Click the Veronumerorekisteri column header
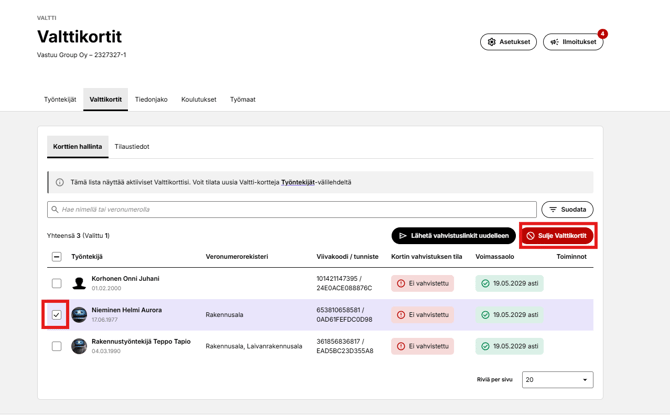The height and width of the screenshot is (417, 670). coord(237,257)
